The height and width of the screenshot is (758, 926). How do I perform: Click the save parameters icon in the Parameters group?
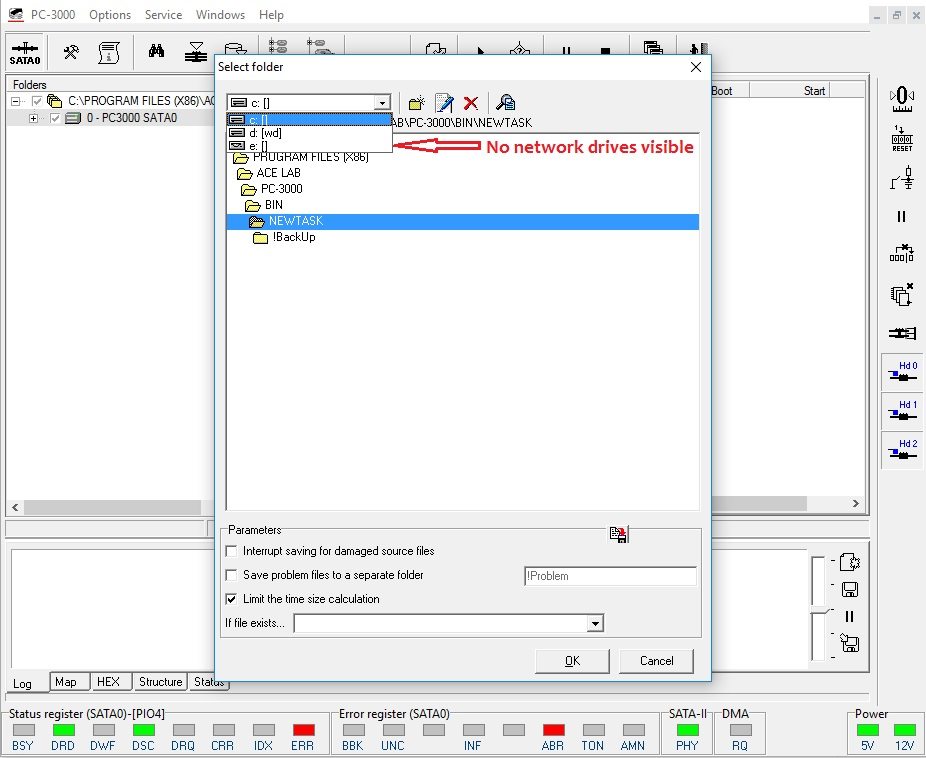(618, 534)
